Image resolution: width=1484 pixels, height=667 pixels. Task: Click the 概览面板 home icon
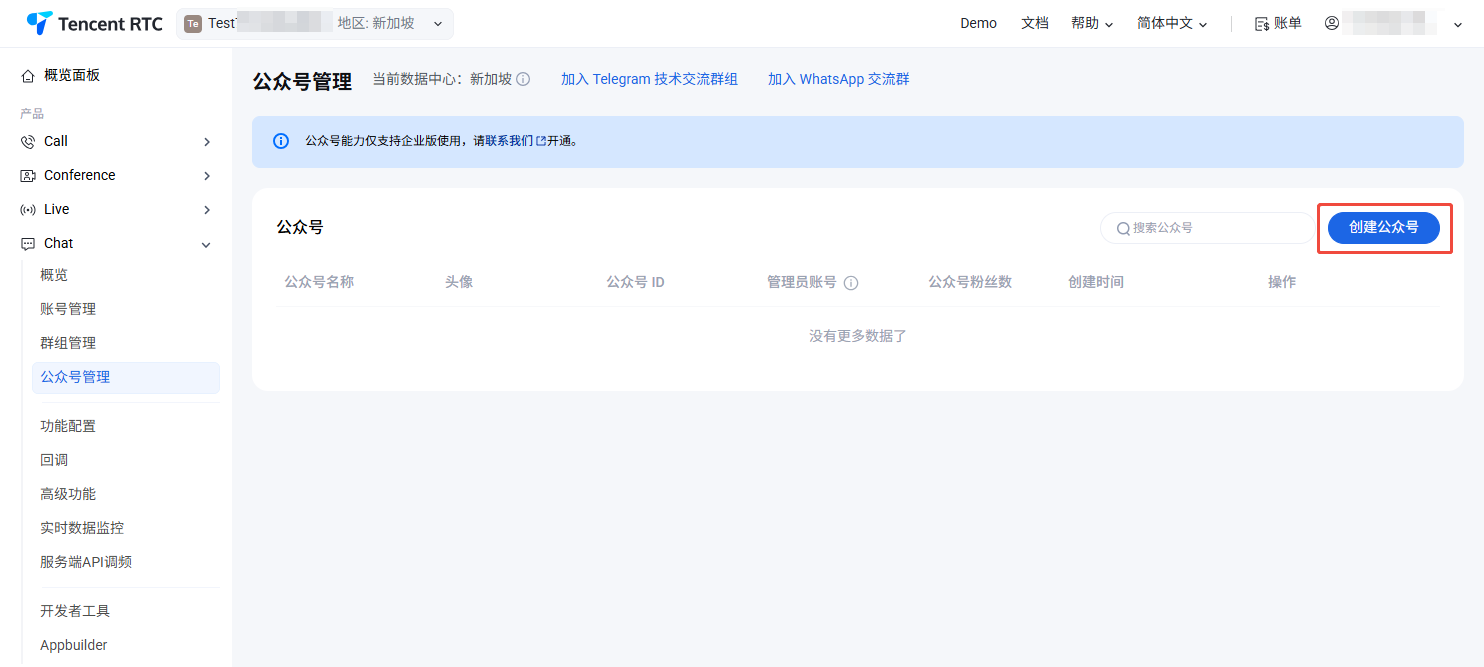tap(28, 76)
